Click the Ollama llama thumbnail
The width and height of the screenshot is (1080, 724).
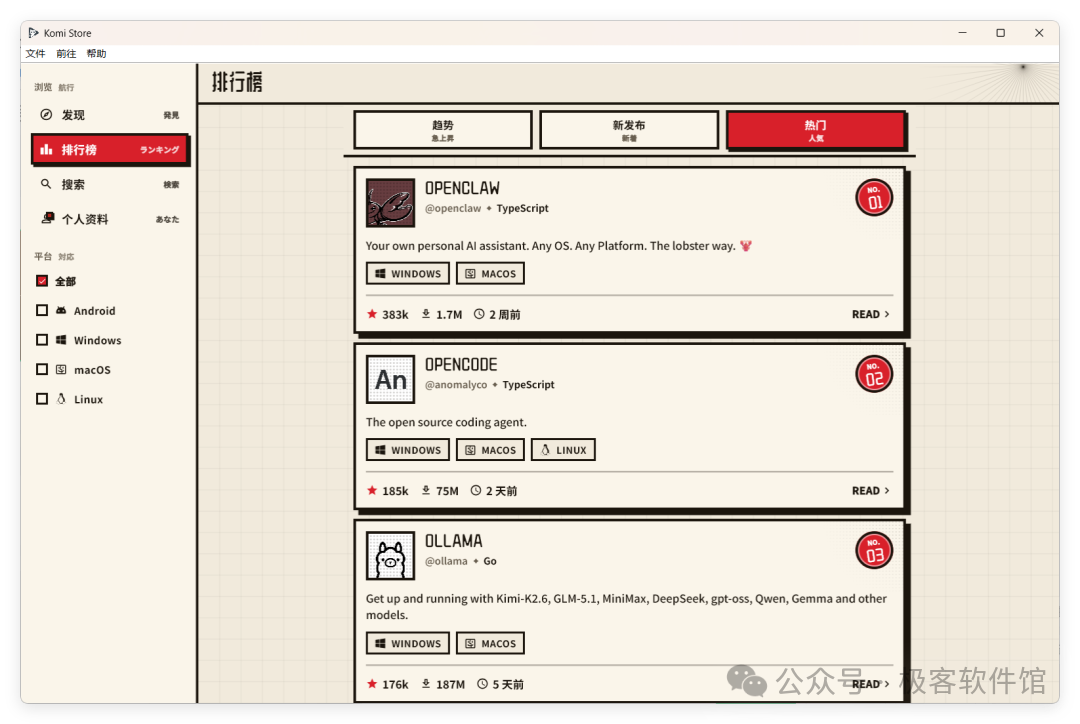(391, 555)
